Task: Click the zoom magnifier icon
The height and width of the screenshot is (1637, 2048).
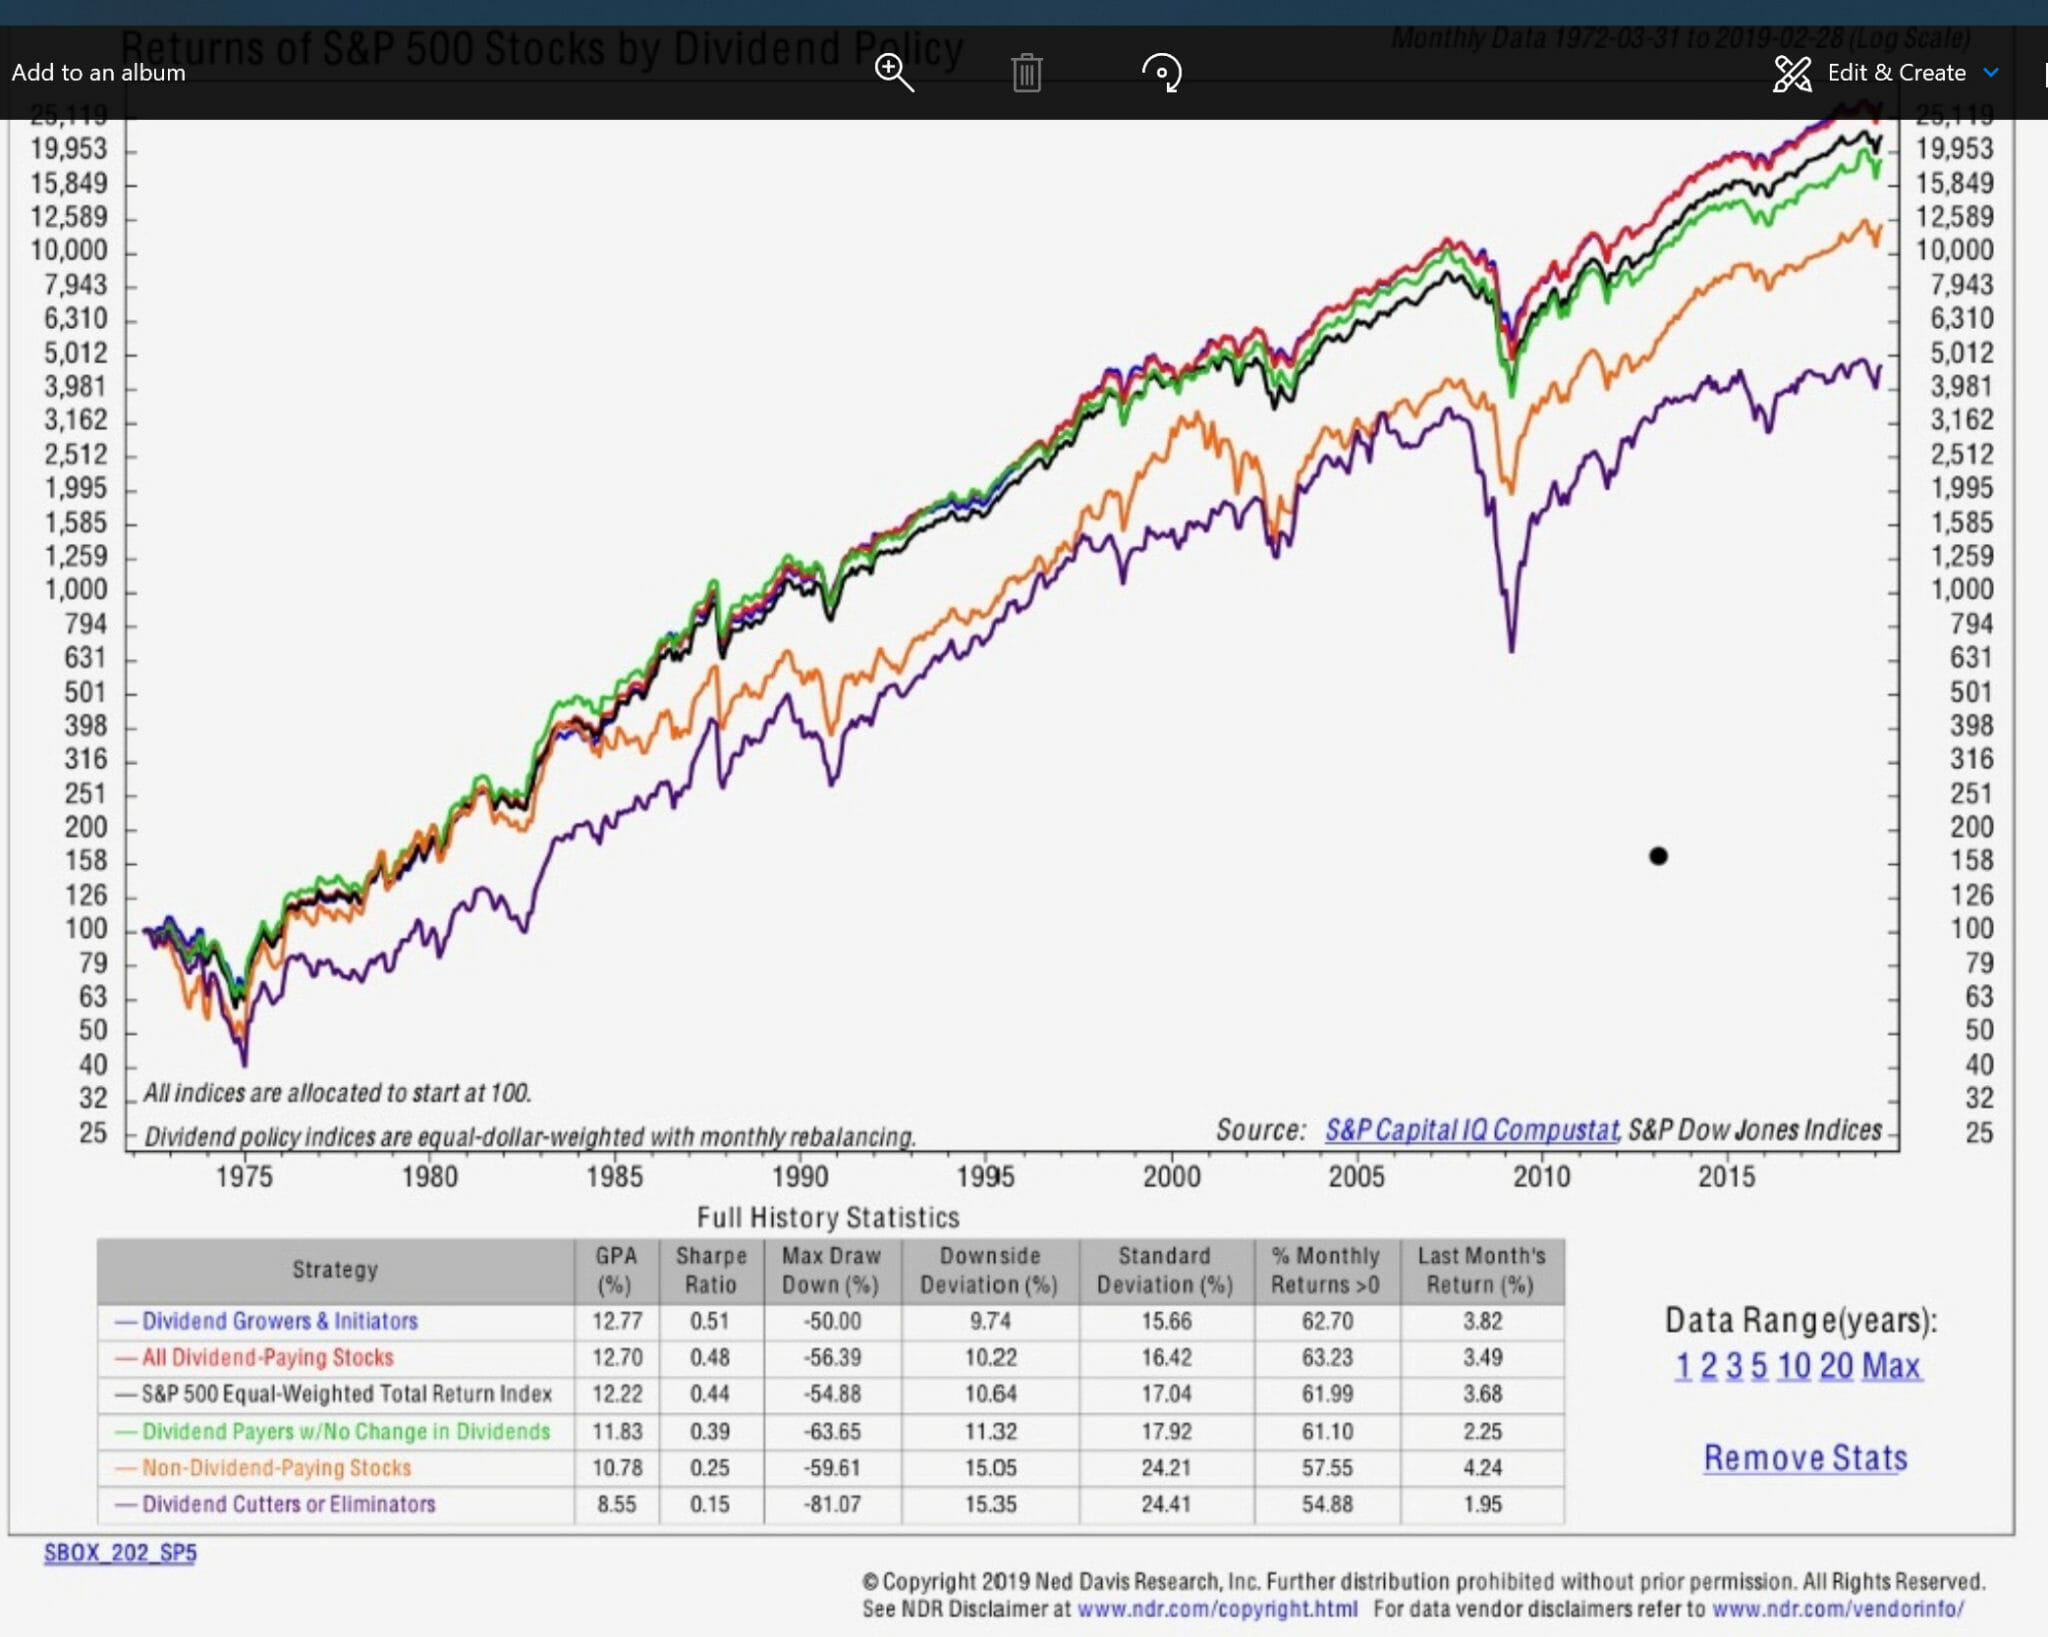Action: point(893,73)
